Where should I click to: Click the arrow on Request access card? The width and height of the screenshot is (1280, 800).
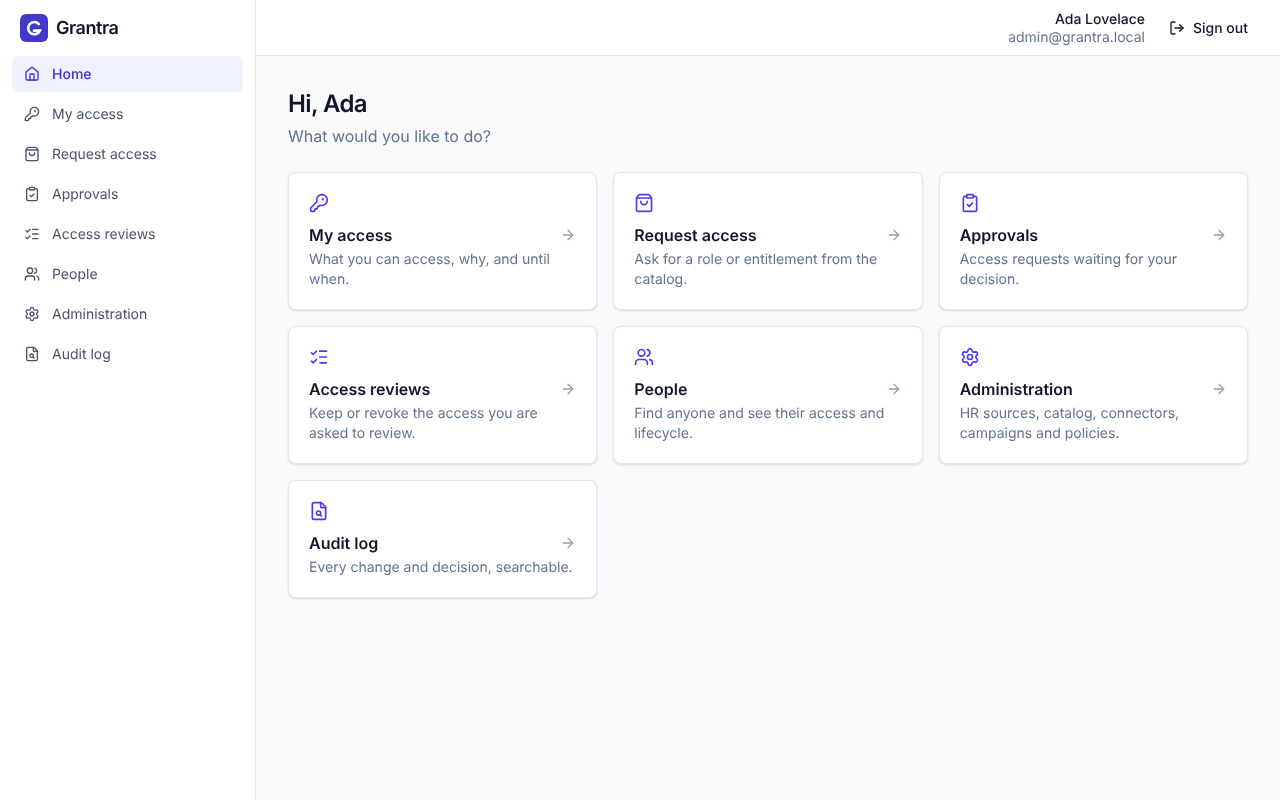894,235
